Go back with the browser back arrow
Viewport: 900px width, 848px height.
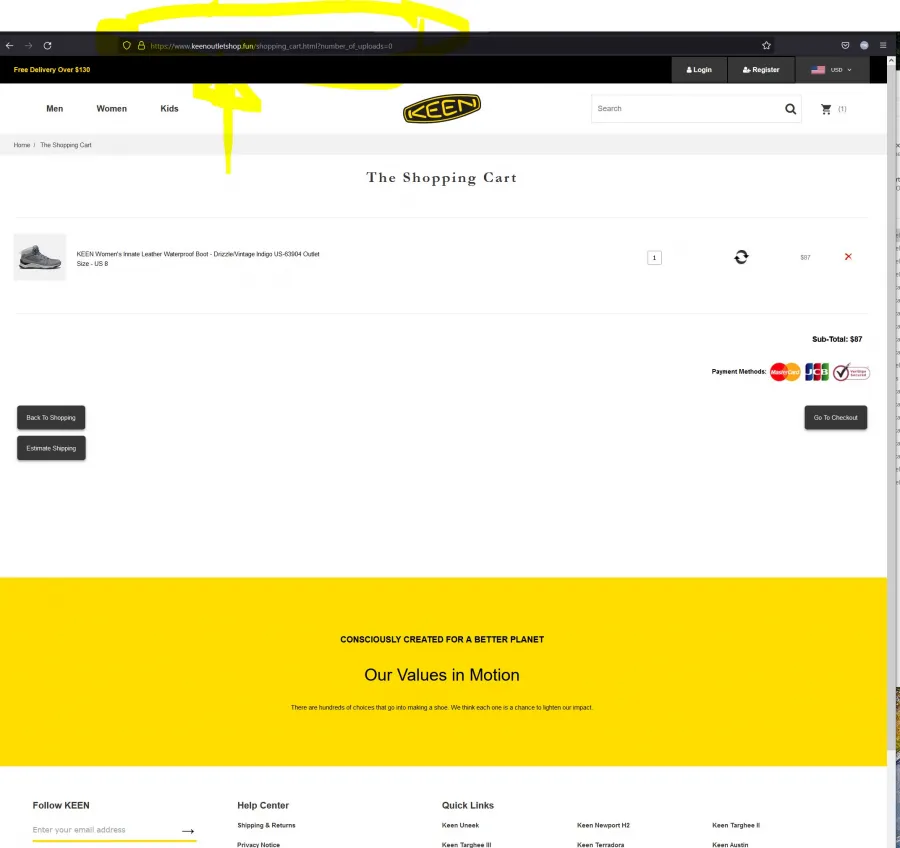(10, 45)
